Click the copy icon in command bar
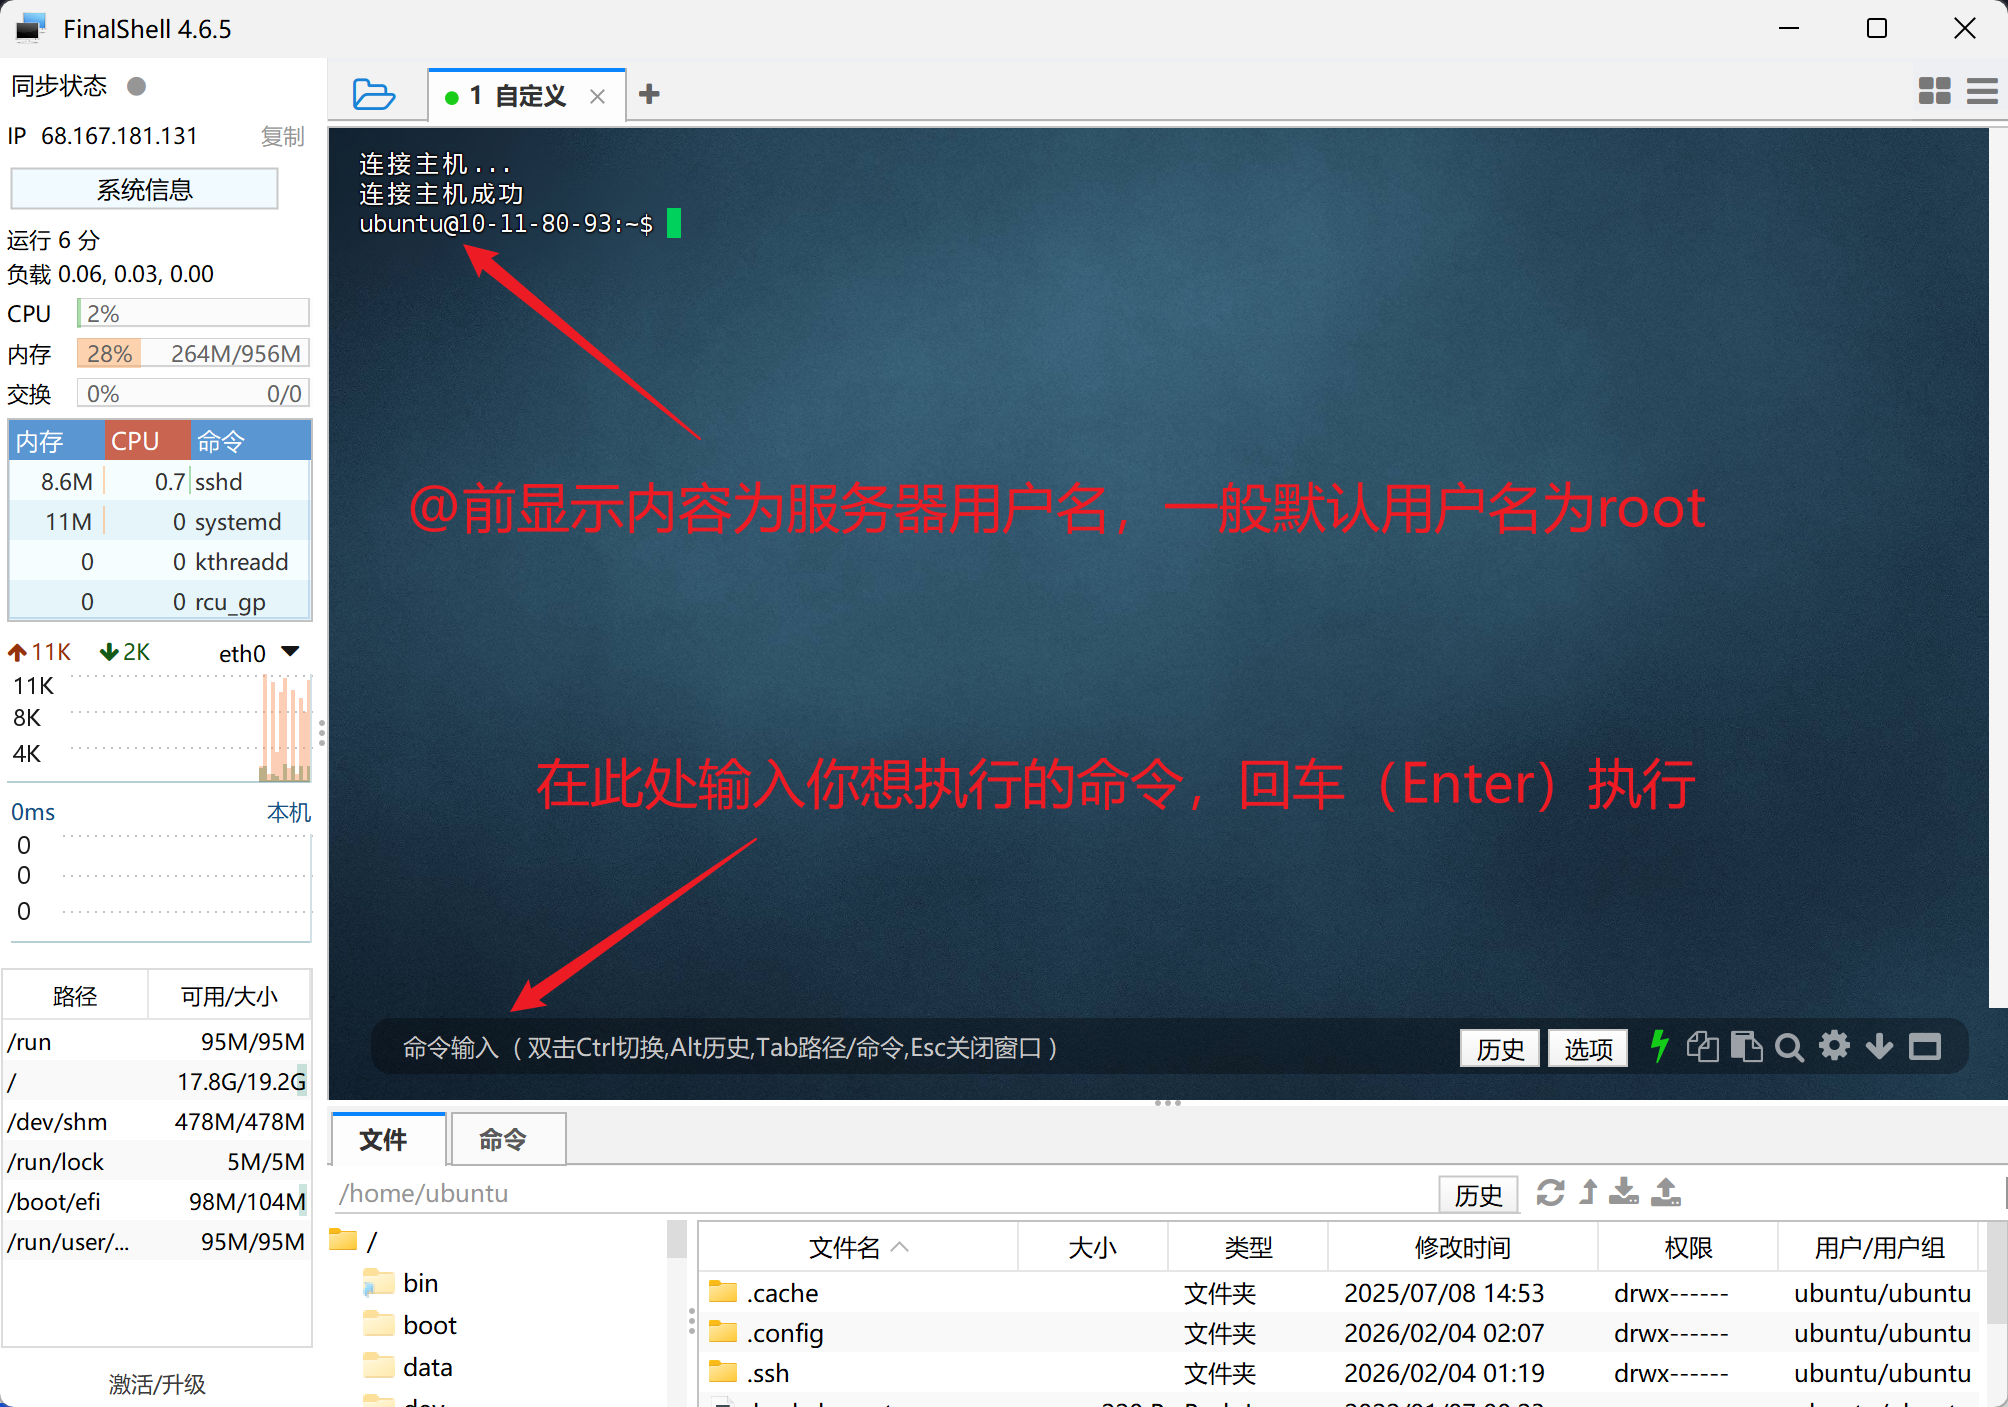Screen dimensions: 2008x1407 pyautogui.click(x=1702, y=1047)
